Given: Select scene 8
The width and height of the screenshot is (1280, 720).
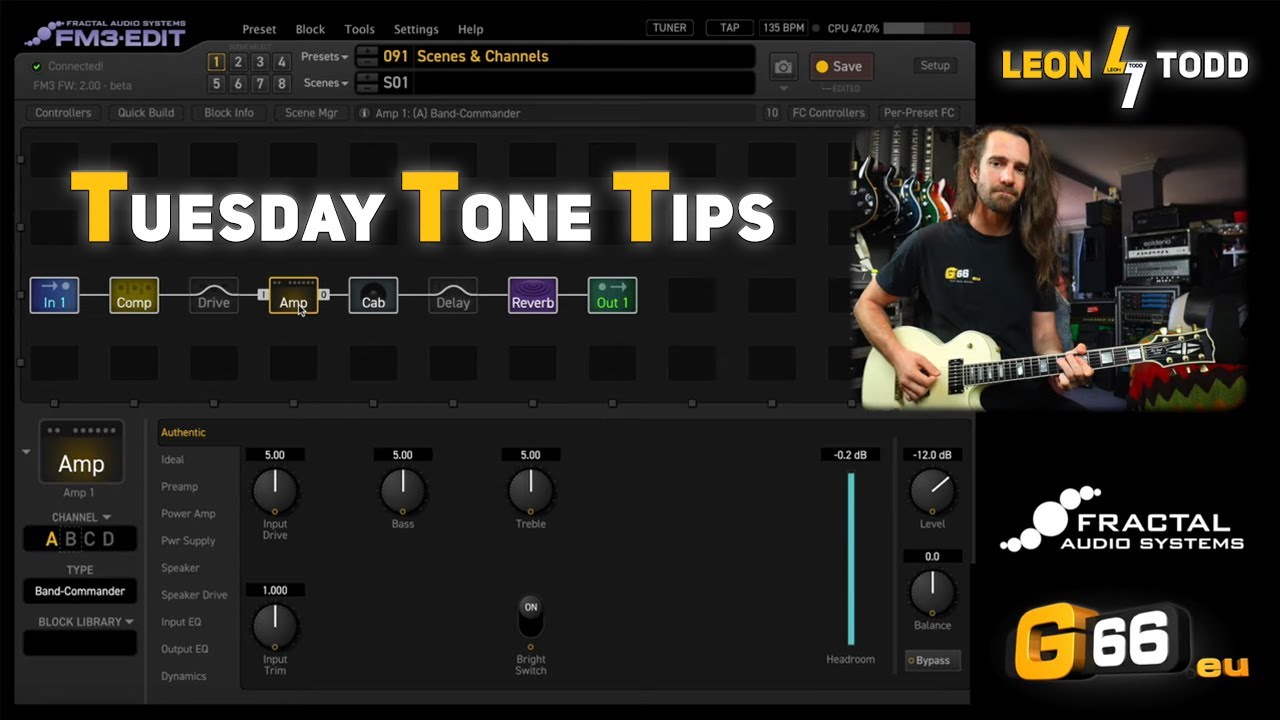Looking at the screenshot, I should point(282,84).
